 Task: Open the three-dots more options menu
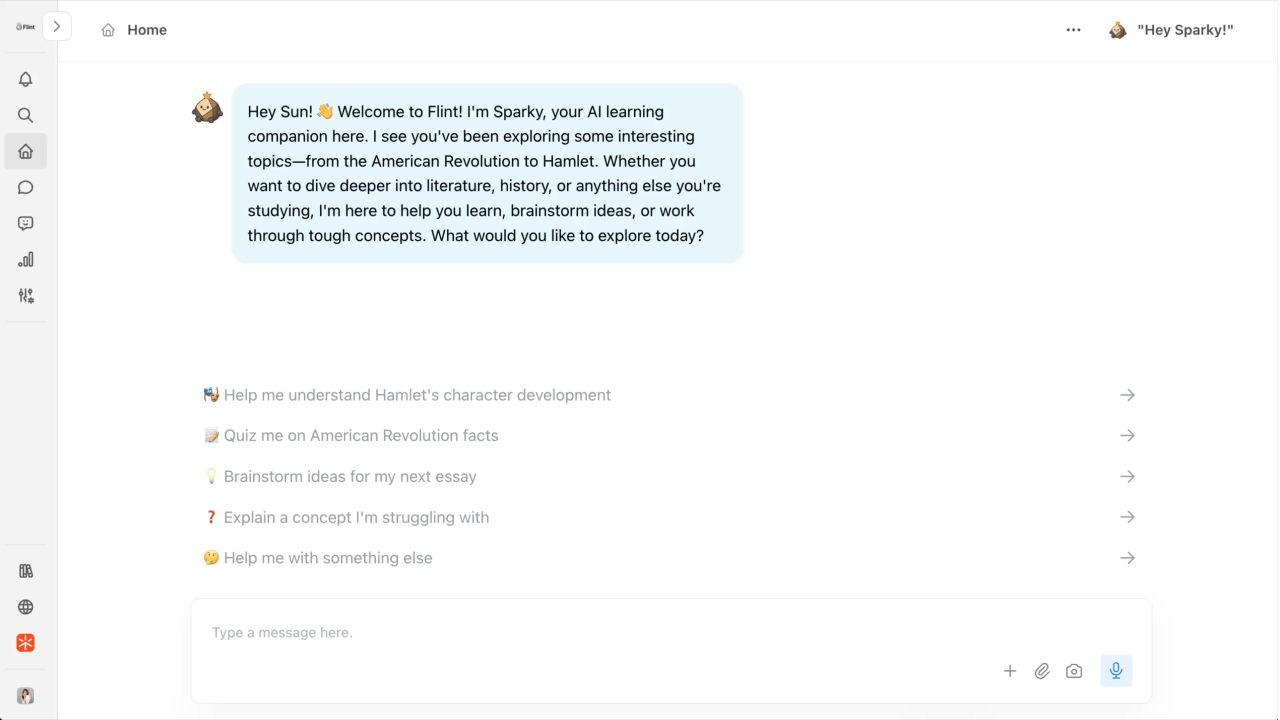1073,30
